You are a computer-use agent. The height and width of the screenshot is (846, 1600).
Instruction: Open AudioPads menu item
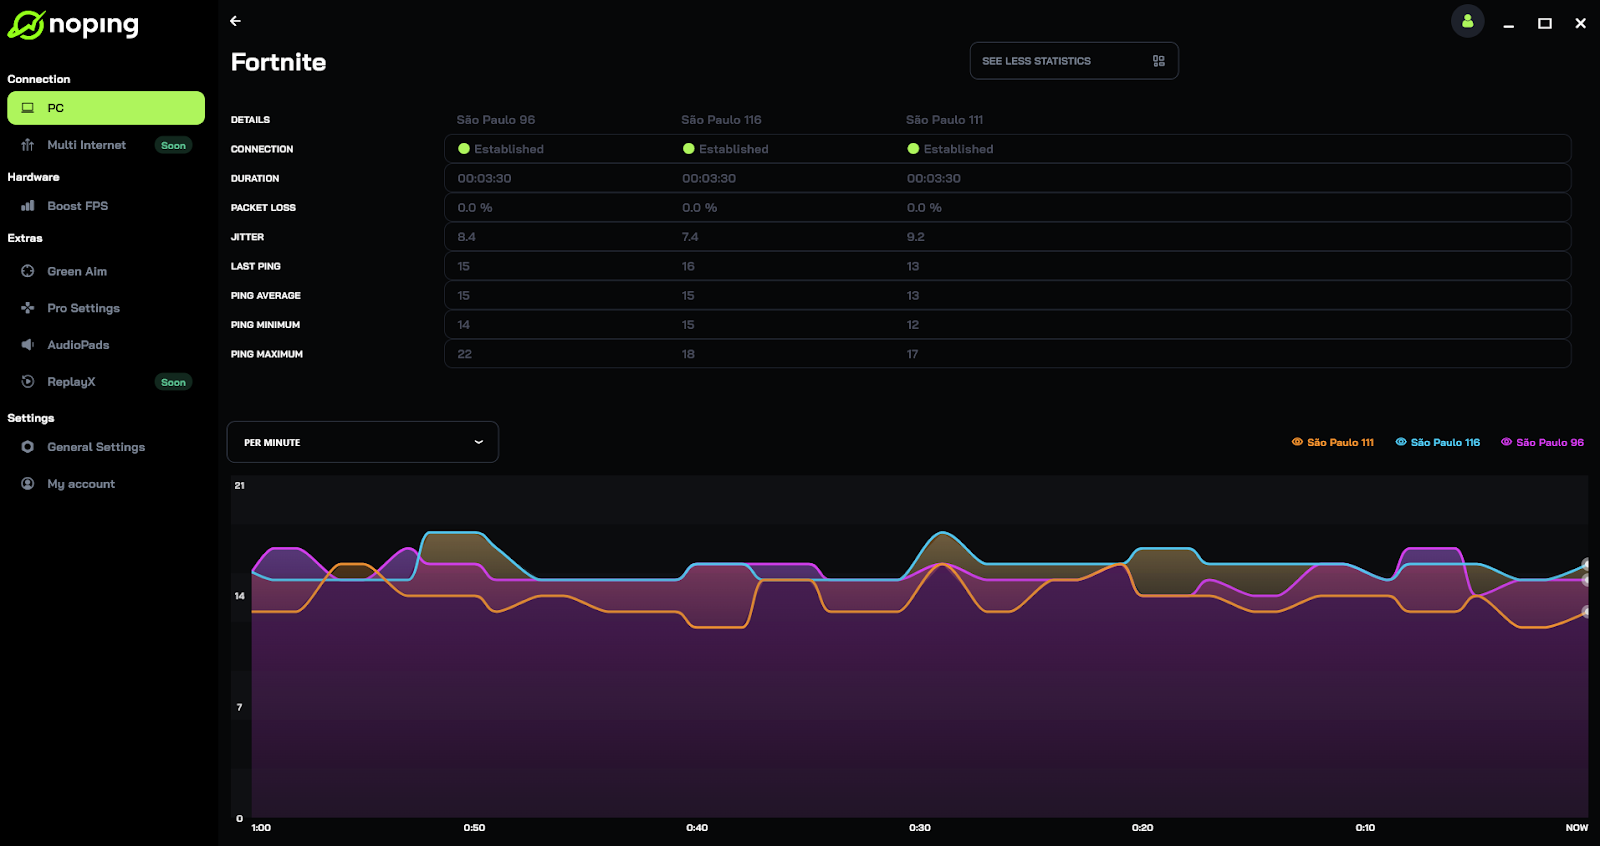click(x=106, y=345)
